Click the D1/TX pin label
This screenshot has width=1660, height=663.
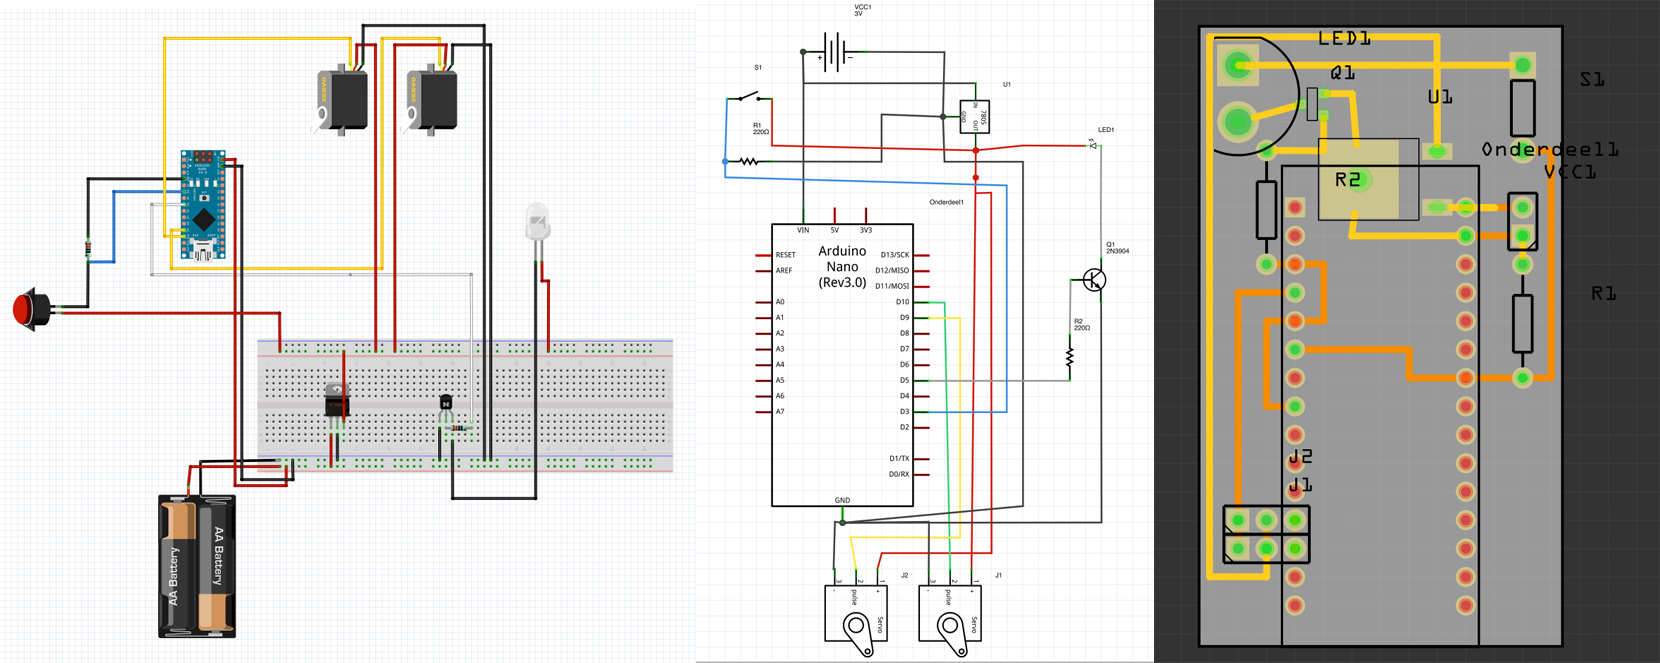[899, 458]
